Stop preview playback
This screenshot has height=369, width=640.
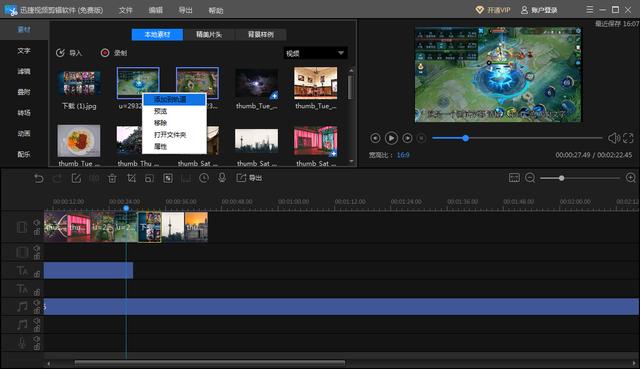click(422, 138)
